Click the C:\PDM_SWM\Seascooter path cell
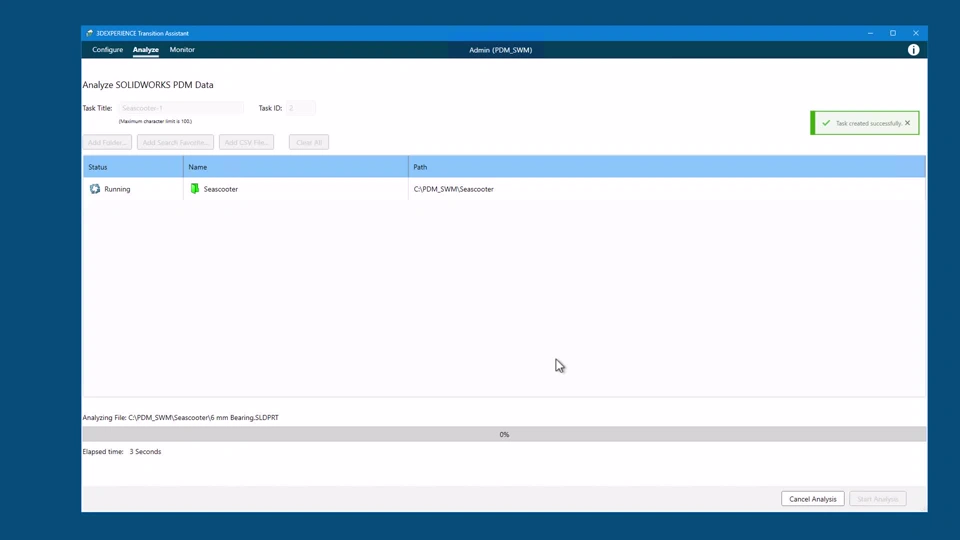The height and width of the screenshot is (540, 960). pos(667,189)
